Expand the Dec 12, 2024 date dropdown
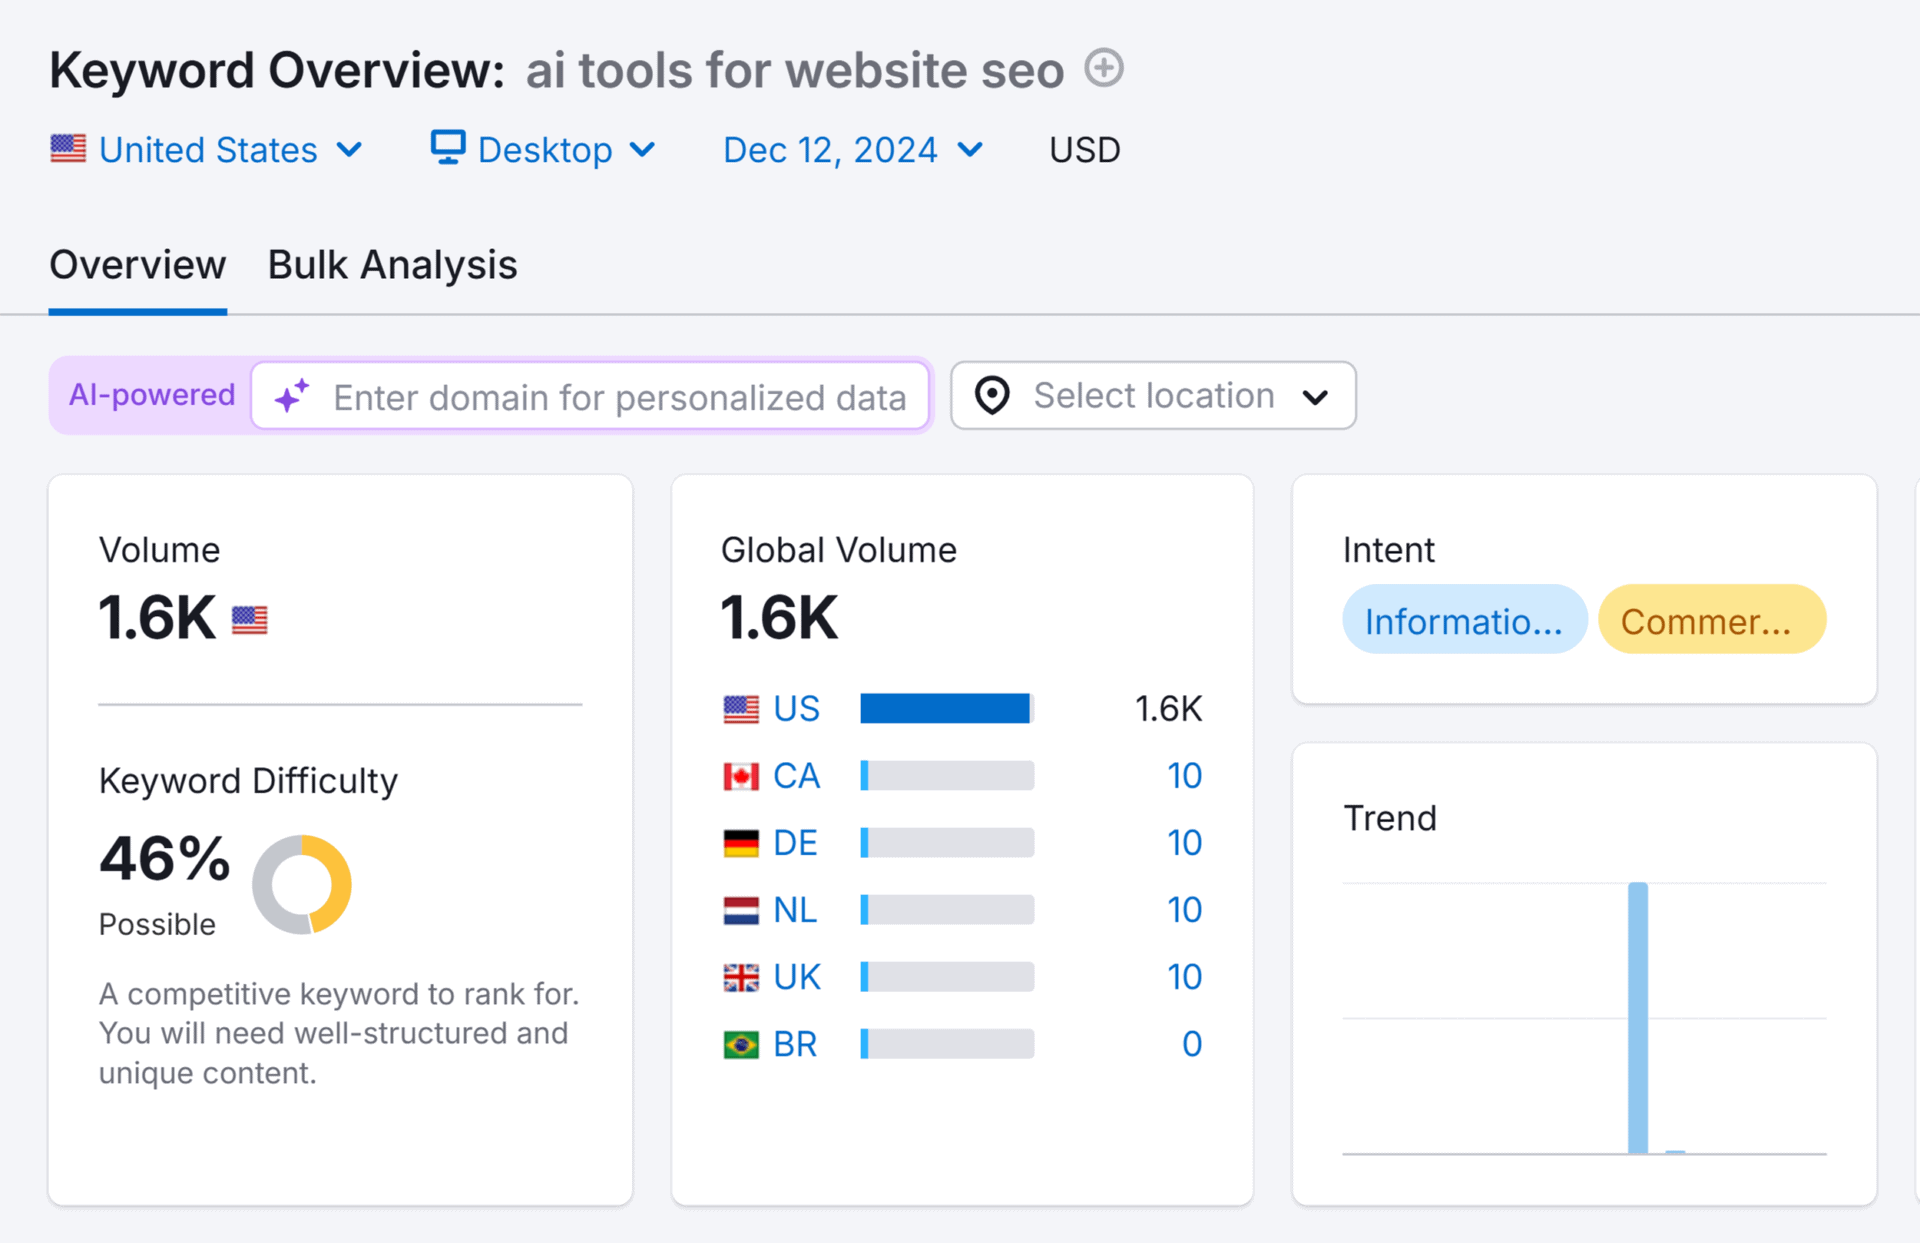This screenshot has width=1920, height=1243. tap(851, 149)
